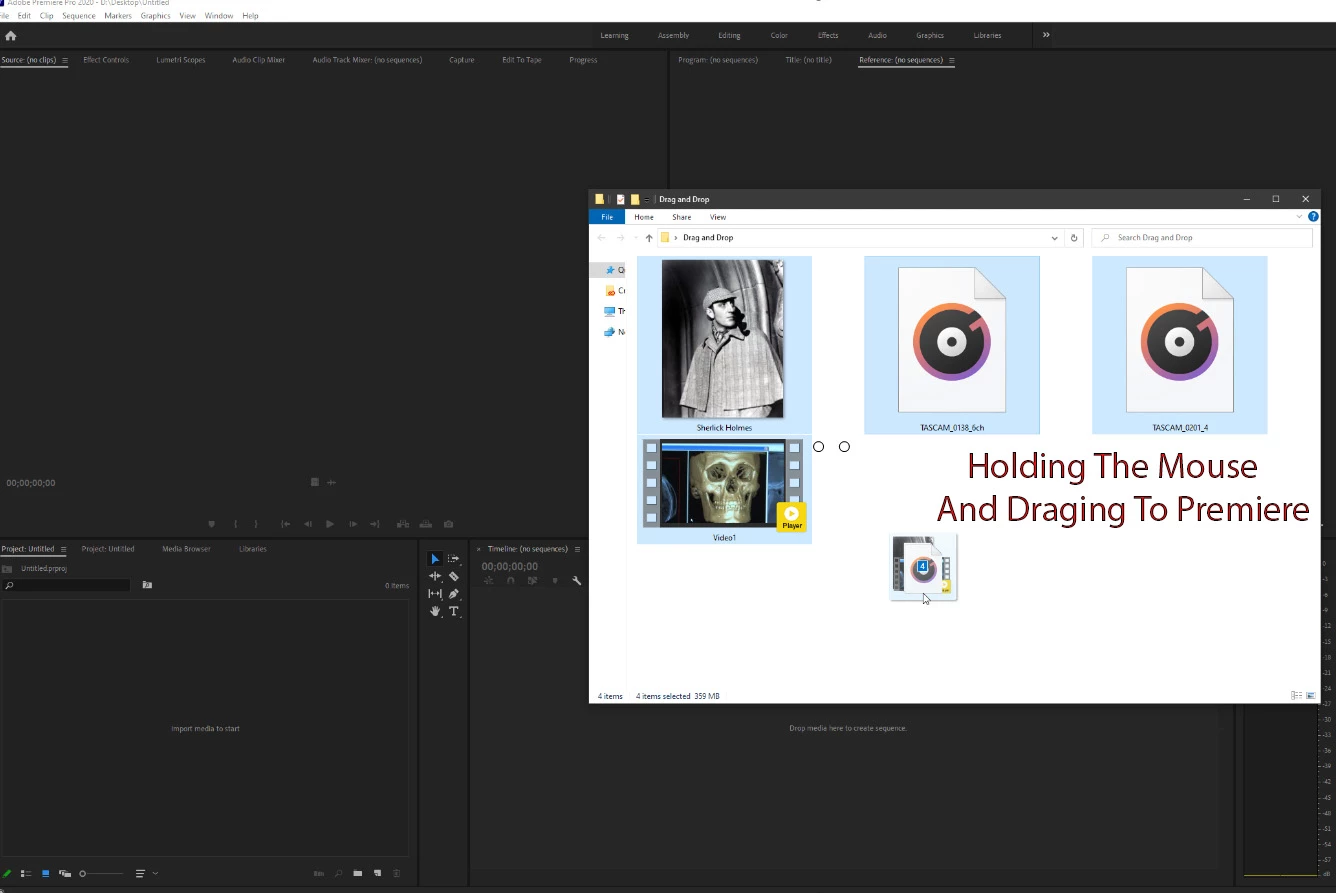Click Insert button in Source monitor
1336x893 pixels.
coord(403,524)
